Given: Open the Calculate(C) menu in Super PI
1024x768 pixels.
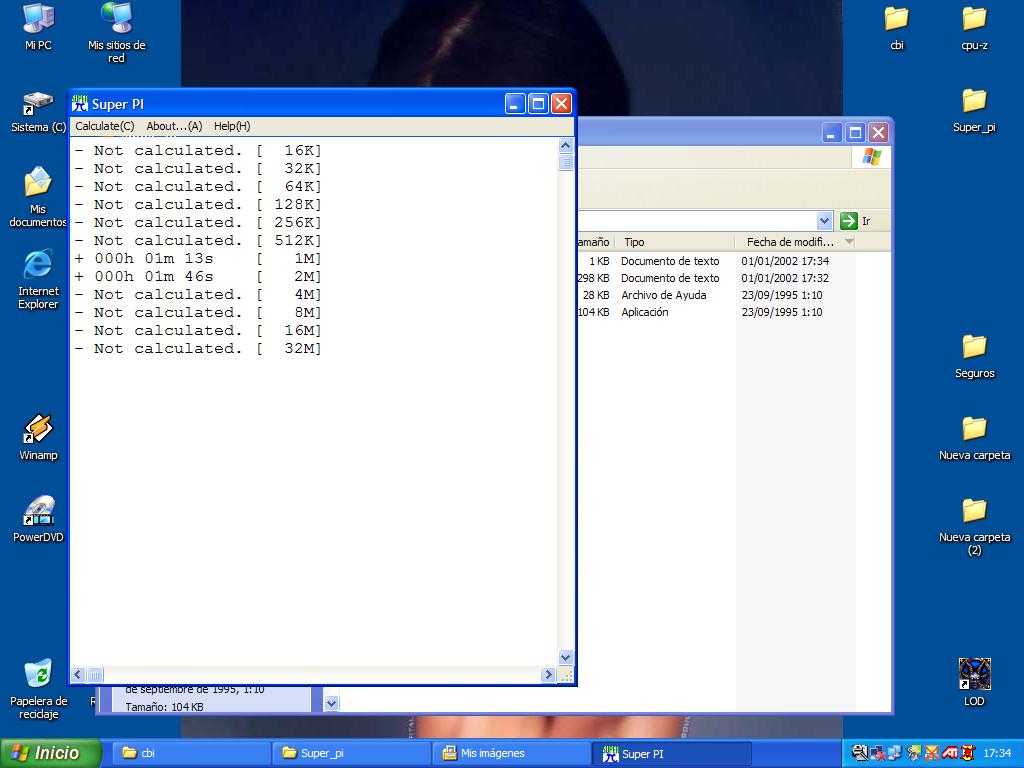Looking at the screenshot, I should click(x=104, y=126).
